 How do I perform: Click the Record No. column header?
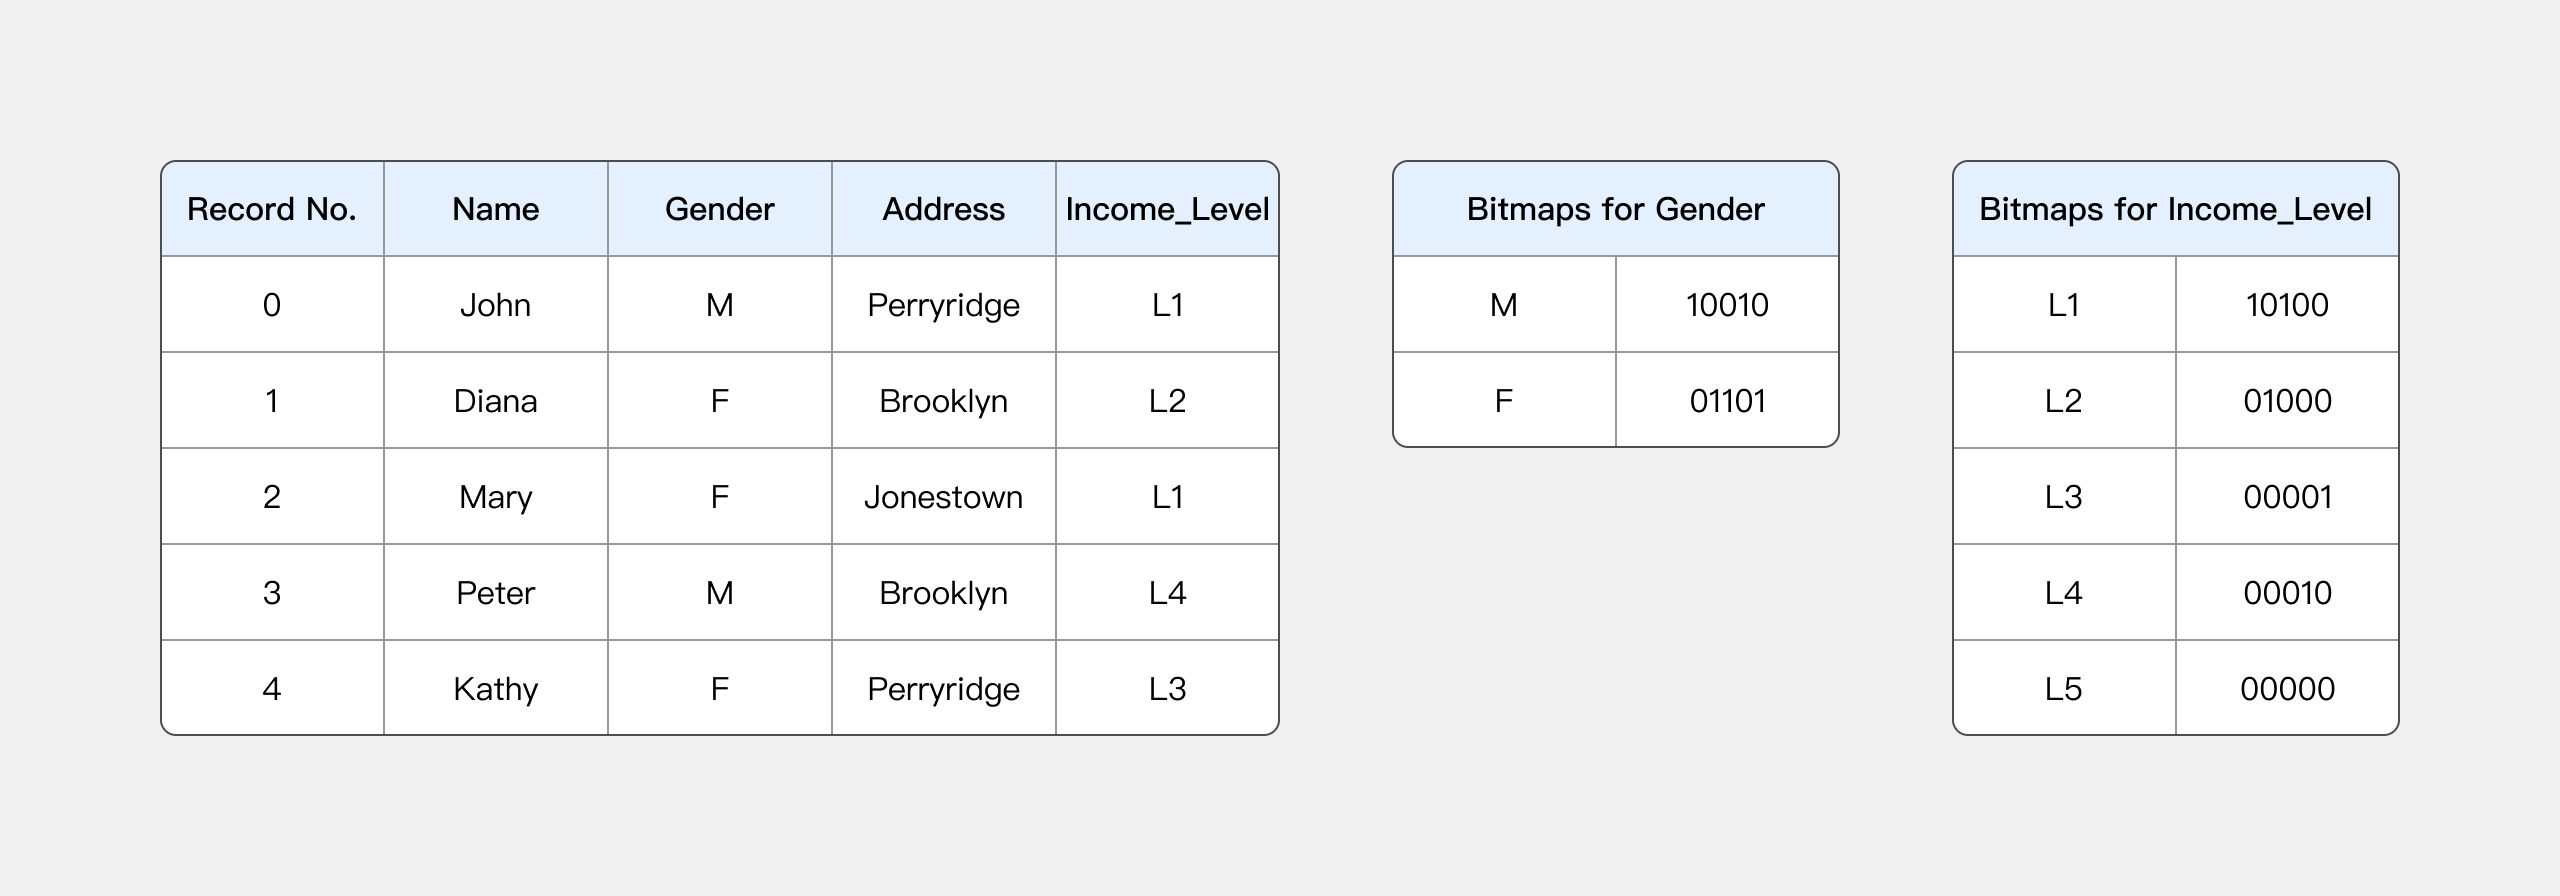(x=272, y=209)
